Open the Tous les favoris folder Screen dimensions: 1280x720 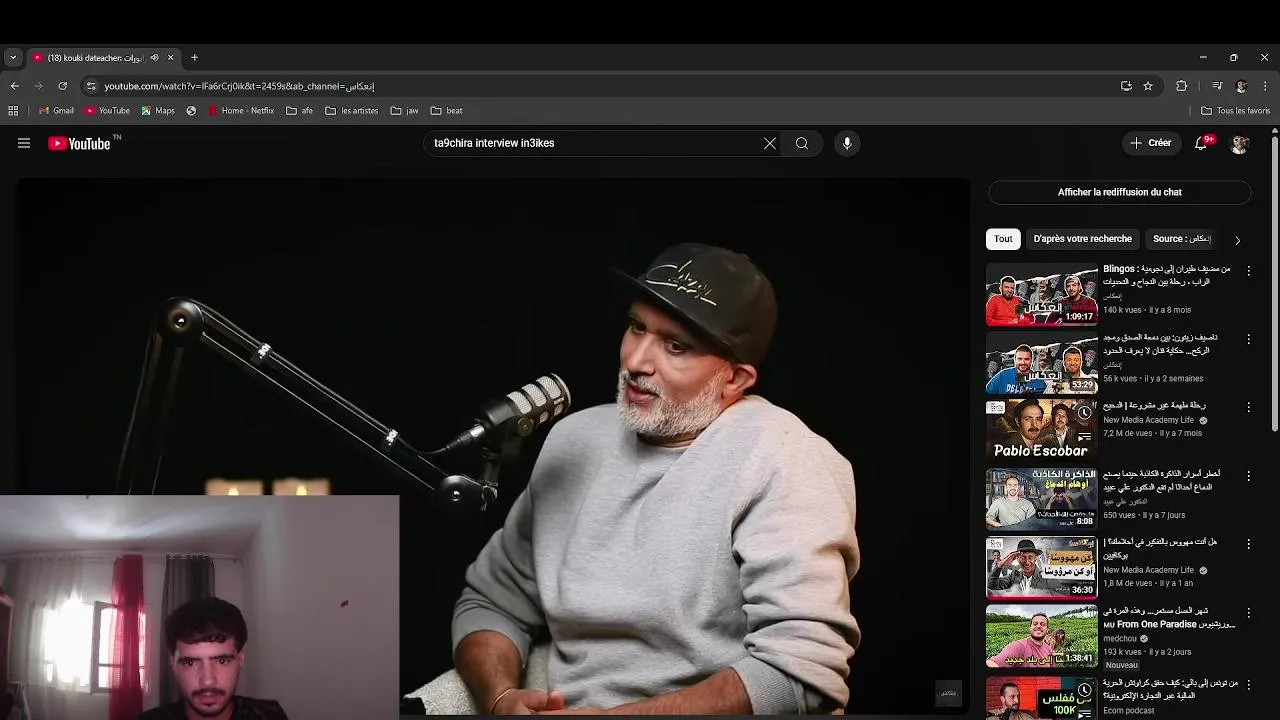(1236, 111)
